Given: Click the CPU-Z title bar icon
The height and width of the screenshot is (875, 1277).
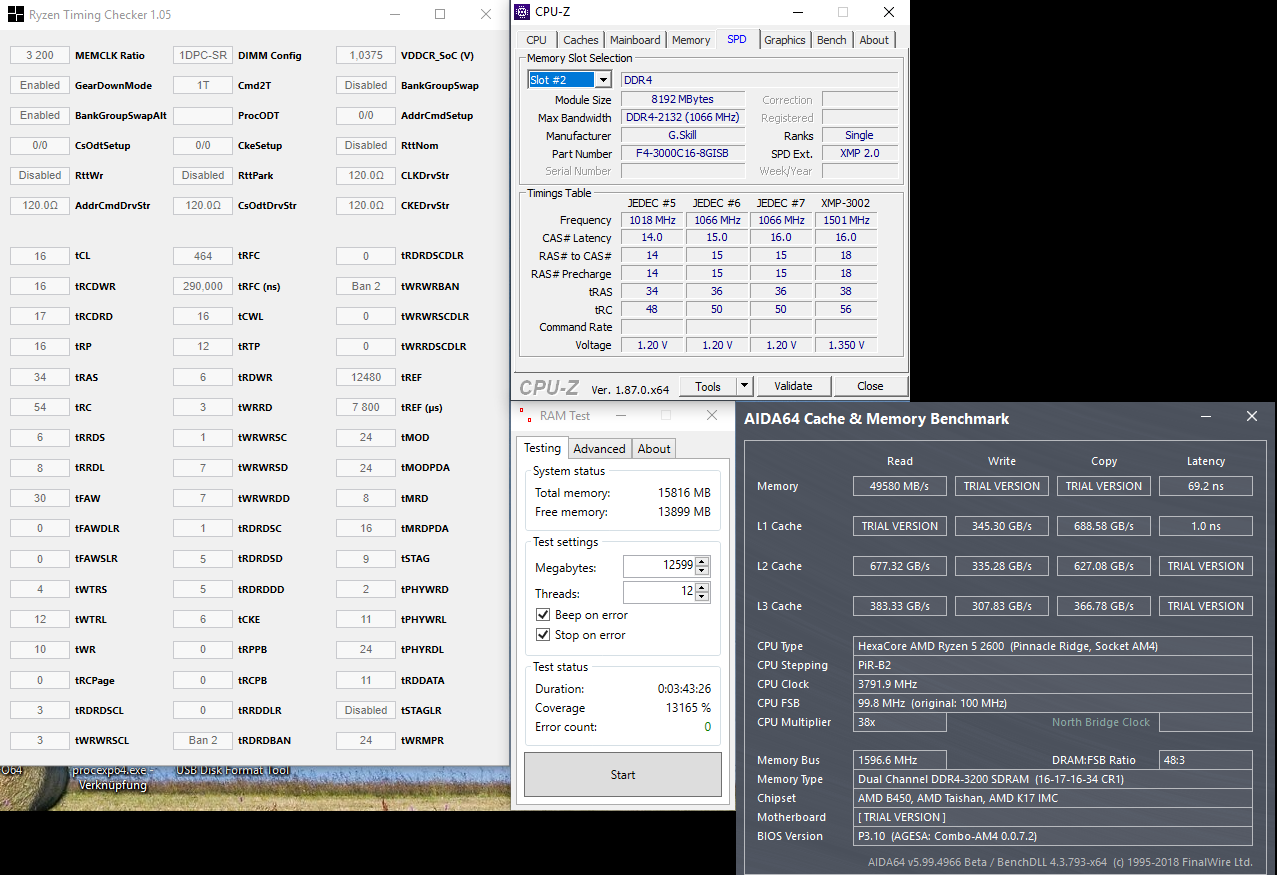Looking at the screenshot, I should pyautogui.click(x=523, y=12).
